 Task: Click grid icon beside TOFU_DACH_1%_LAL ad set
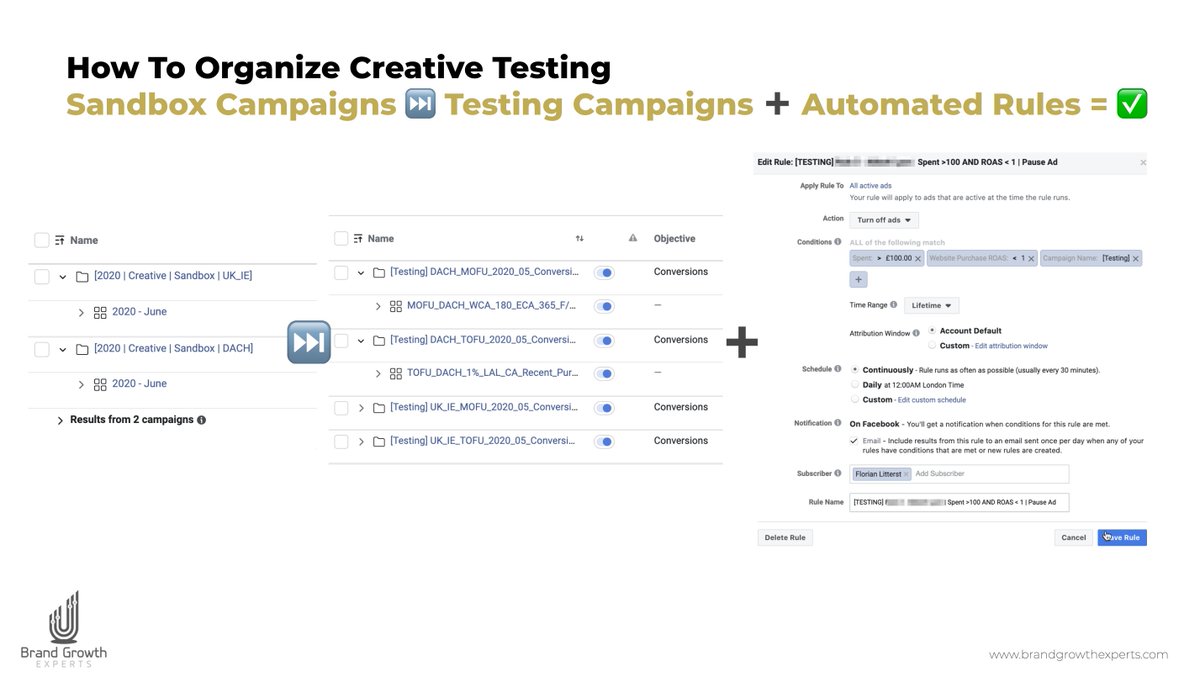click(396, 374)
